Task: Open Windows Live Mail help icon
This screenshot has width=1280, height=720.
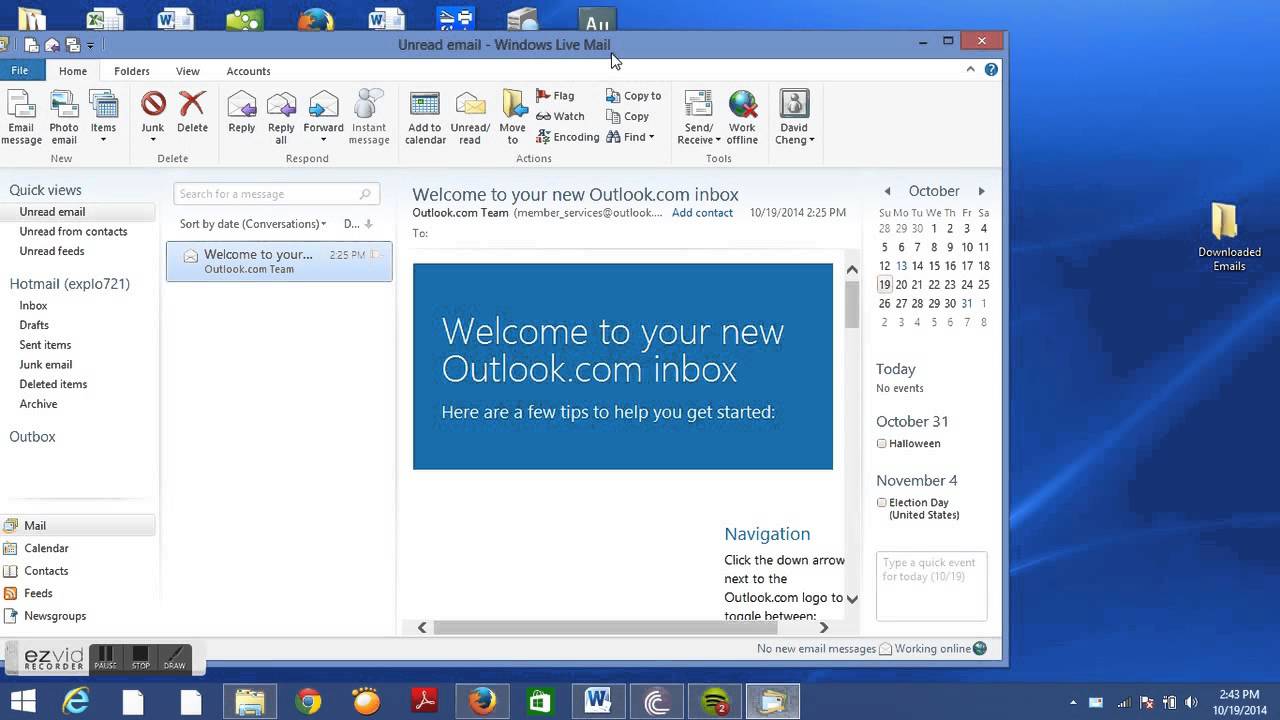Action: click(991, 70)
